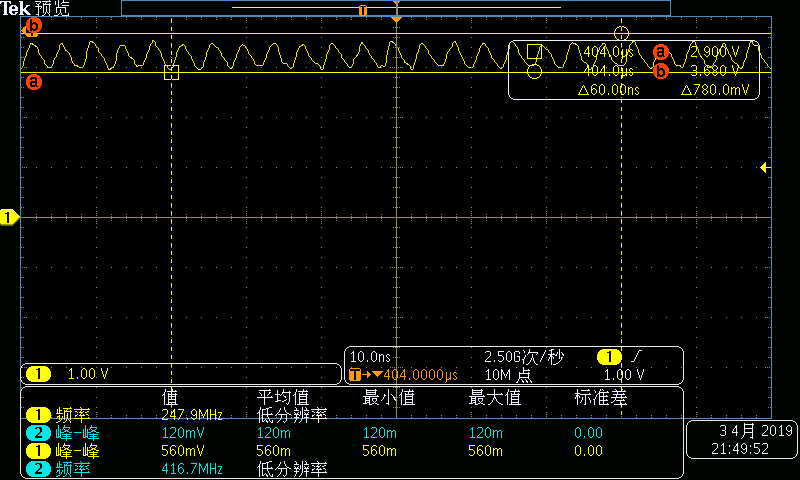The image size is (800, 480).
Task: Click the 21:49:52 time display
Action: pyautogui.click(x=740, y=449)
